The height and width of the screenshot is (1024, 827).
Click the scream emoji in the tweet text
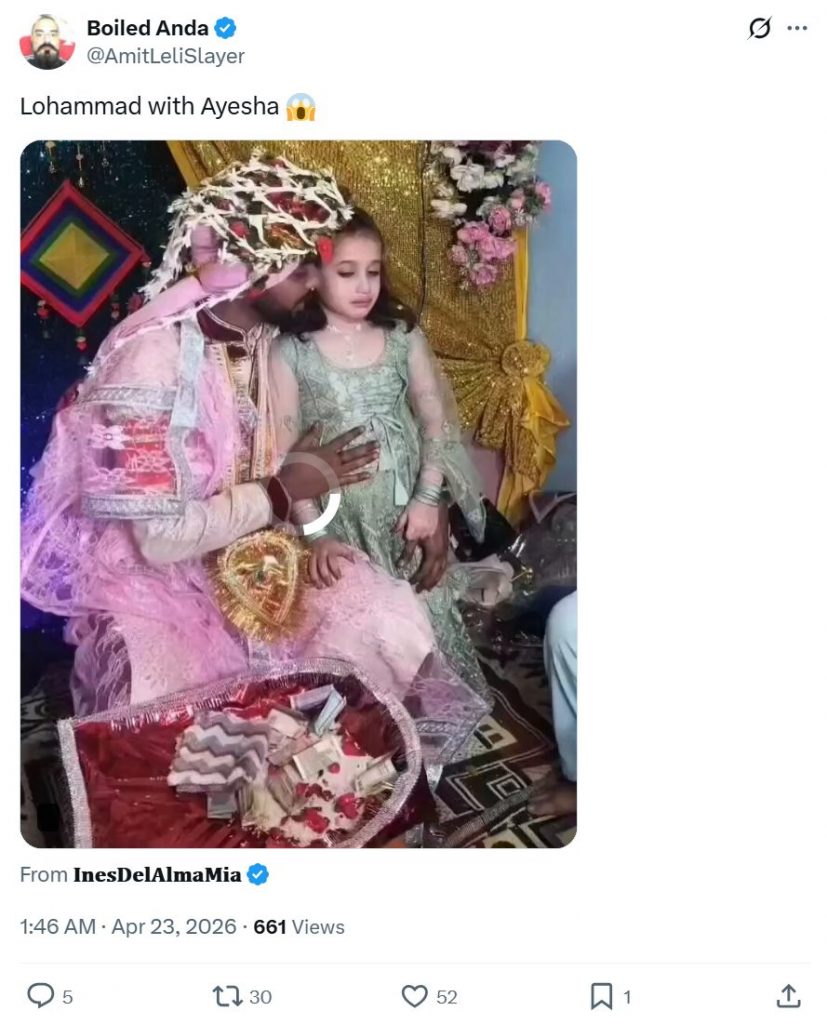(x=300, y=106)
